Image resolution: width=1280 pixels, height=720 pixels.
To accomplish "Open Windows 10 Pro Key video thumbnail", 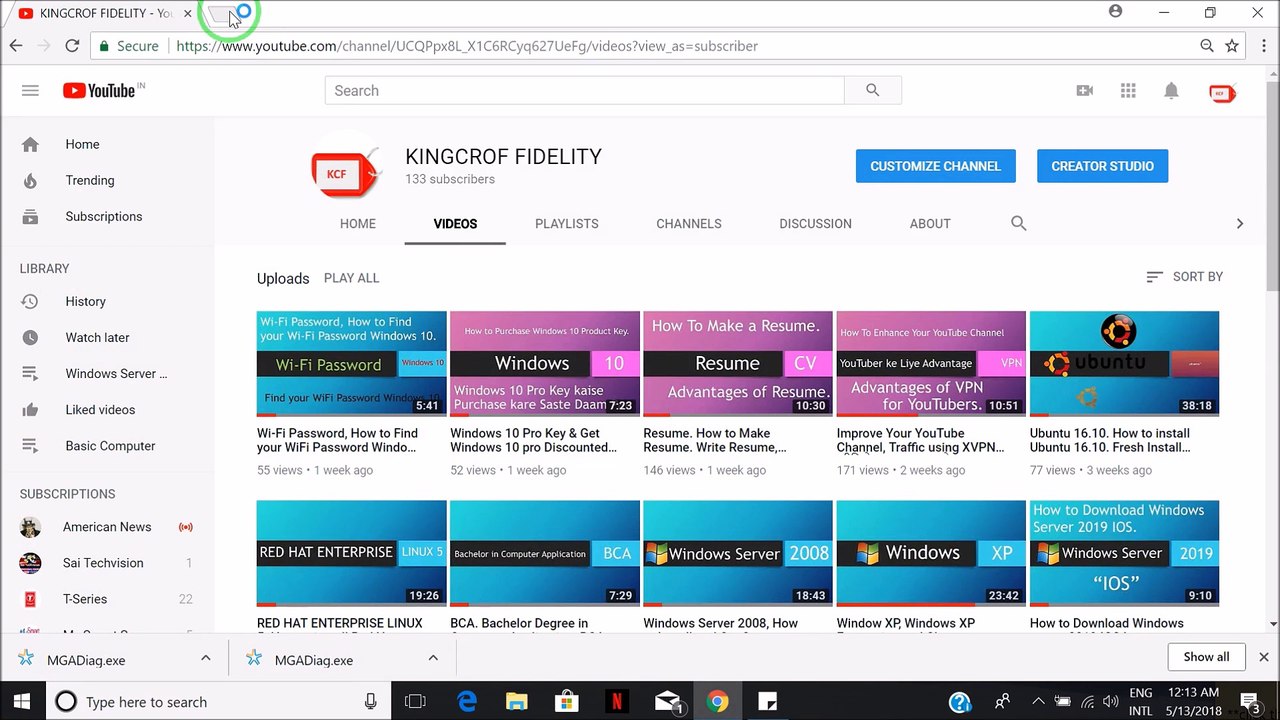I will [544, 363].
